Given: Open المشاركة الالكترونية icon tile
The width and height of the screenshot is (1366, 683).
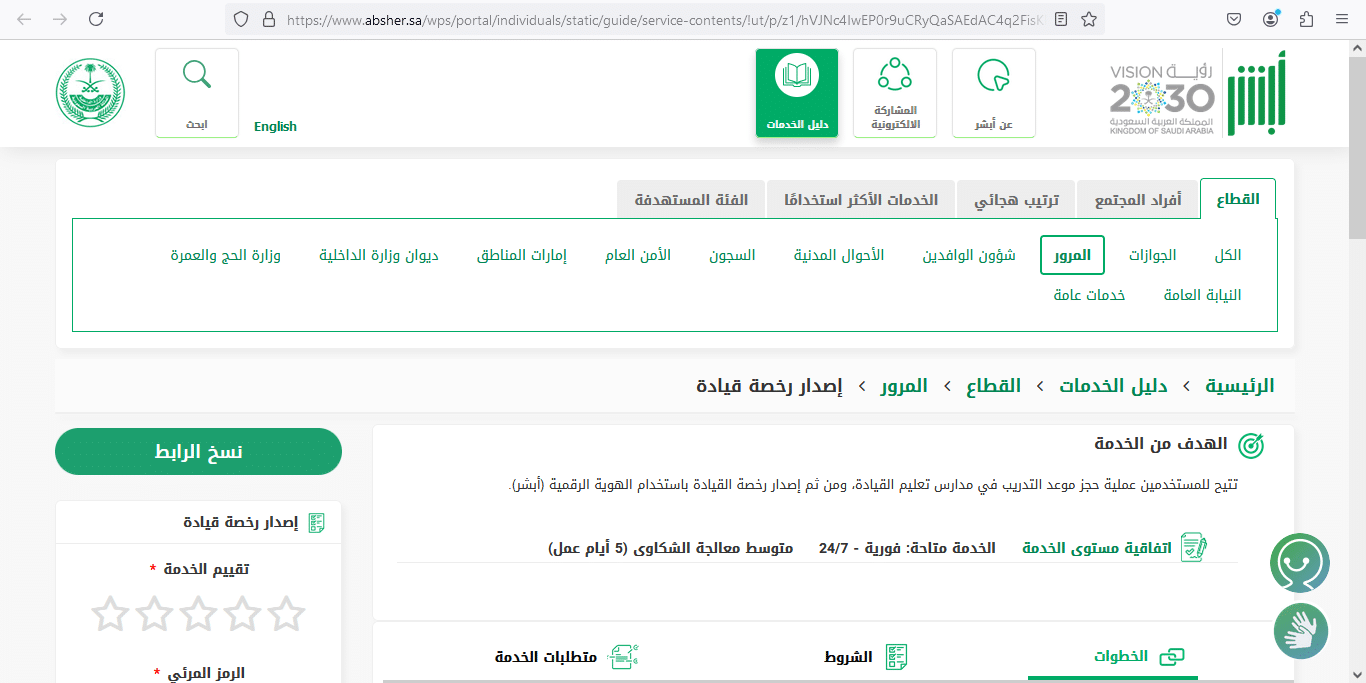Looking at the screenshot, I should click(895, 93).
